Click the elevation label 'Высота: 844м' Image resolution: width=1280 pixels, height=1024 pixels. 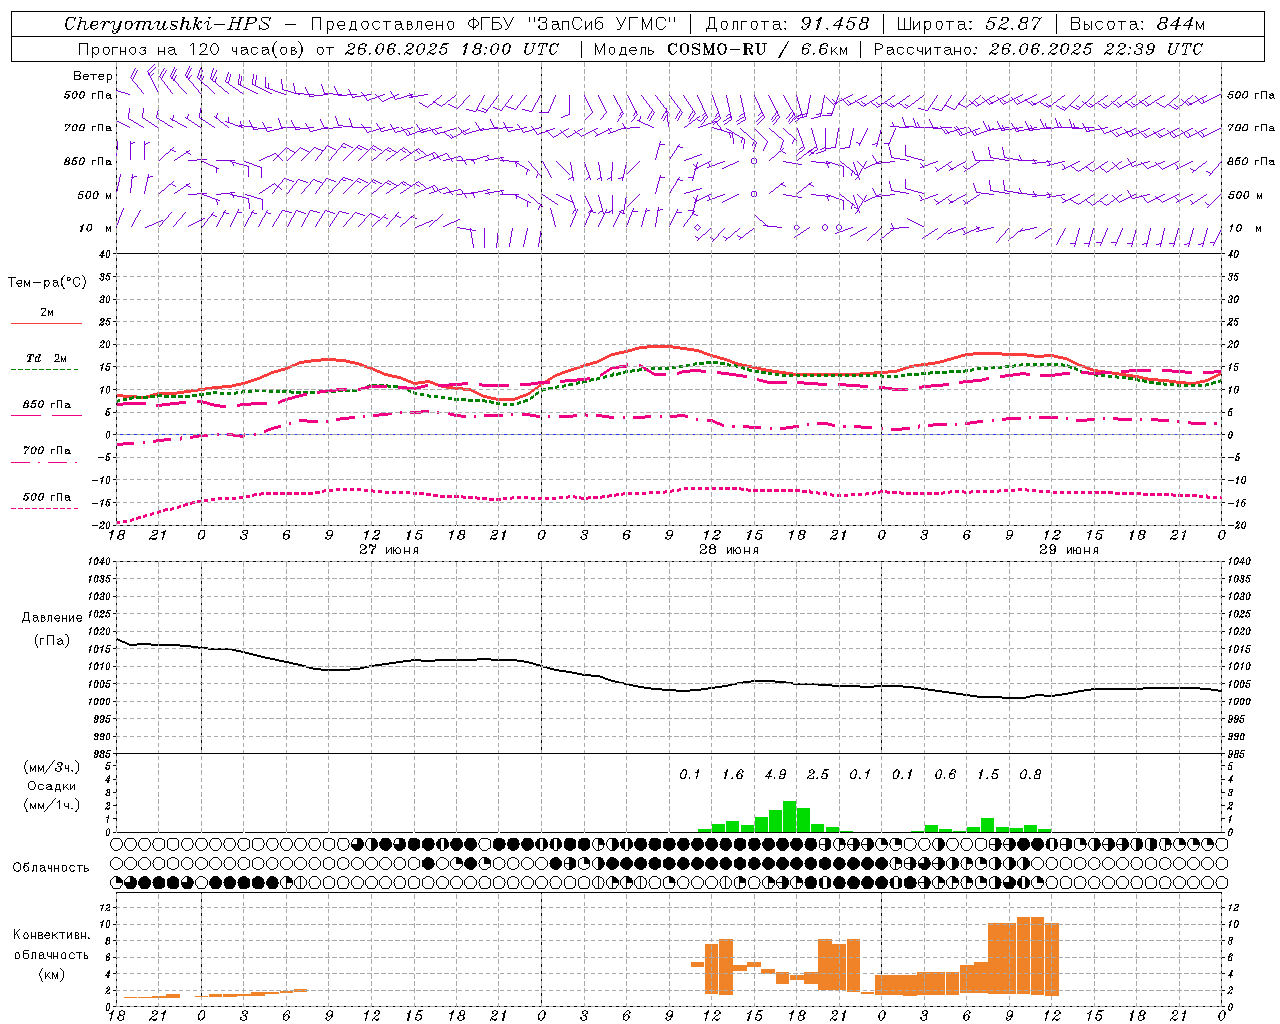click(1137, 24)
